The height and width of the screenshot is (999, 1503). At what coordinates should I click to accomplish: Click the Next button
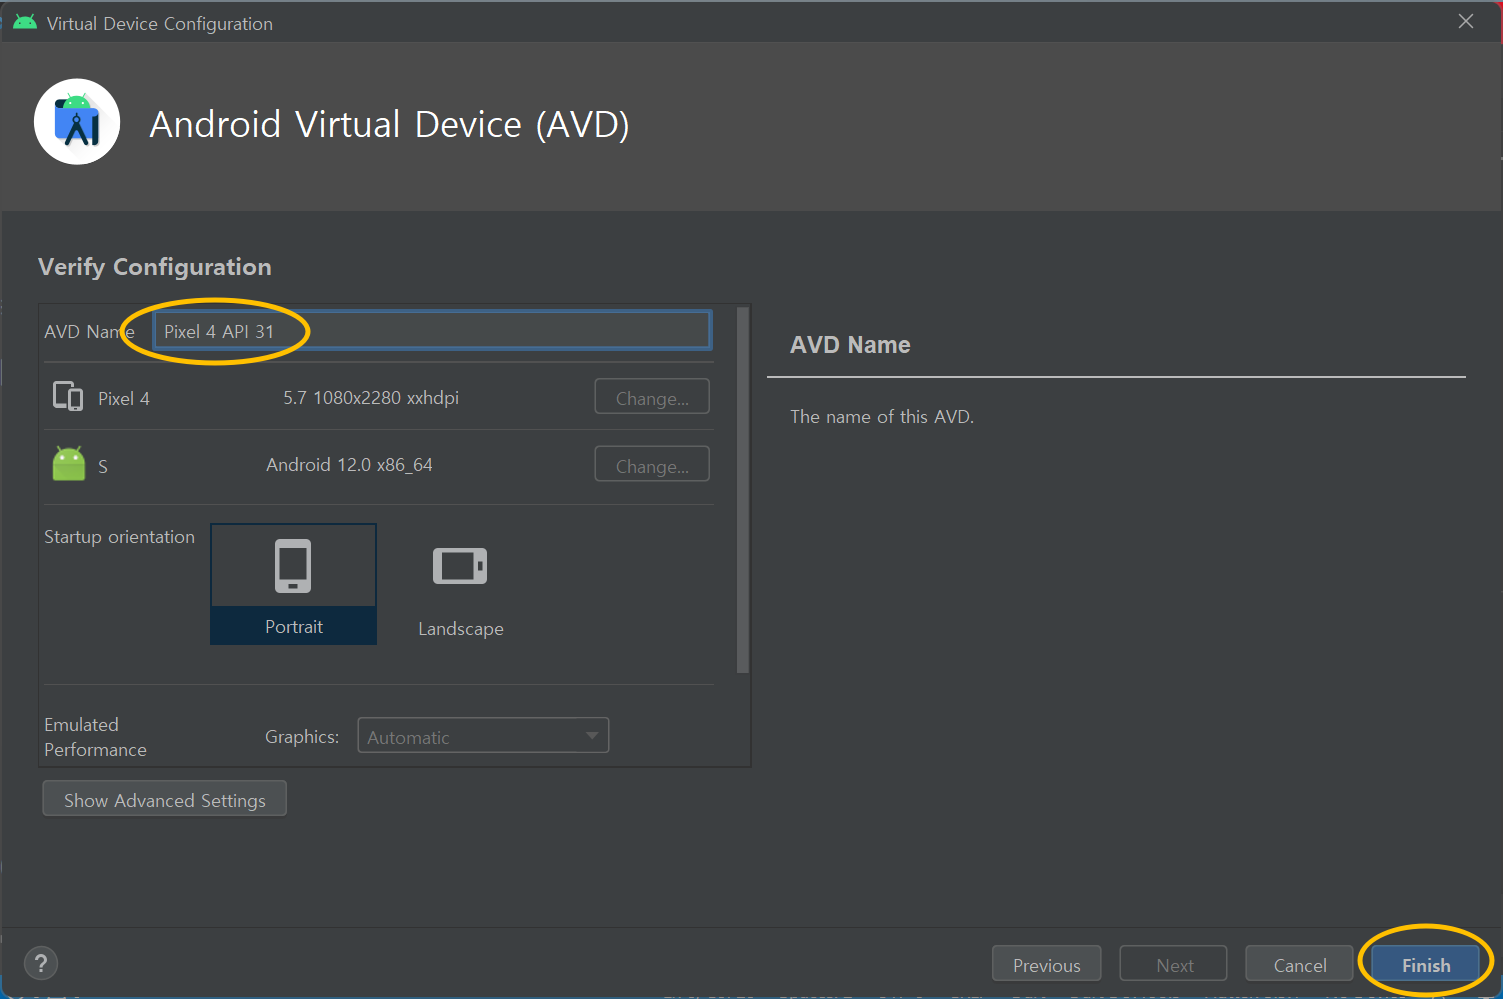click(x=1174, y=964)
